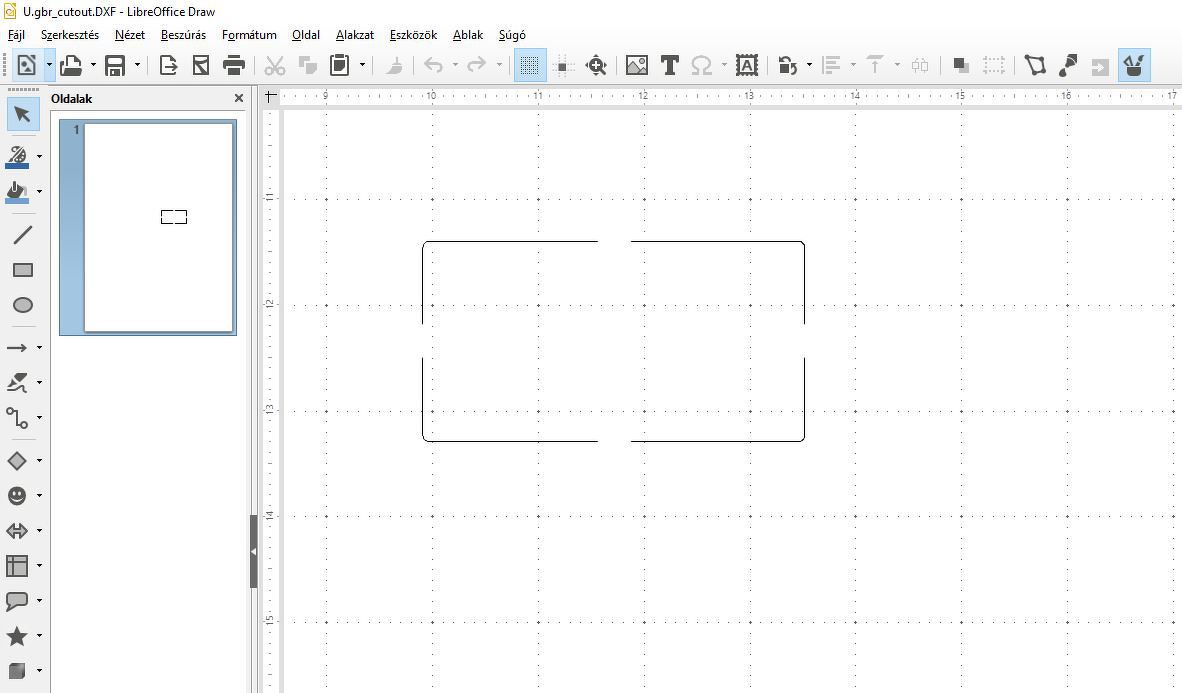Open the Beszúrás menu
The width and height of the screenshot is (1182, 693).
tap(183, 35)
